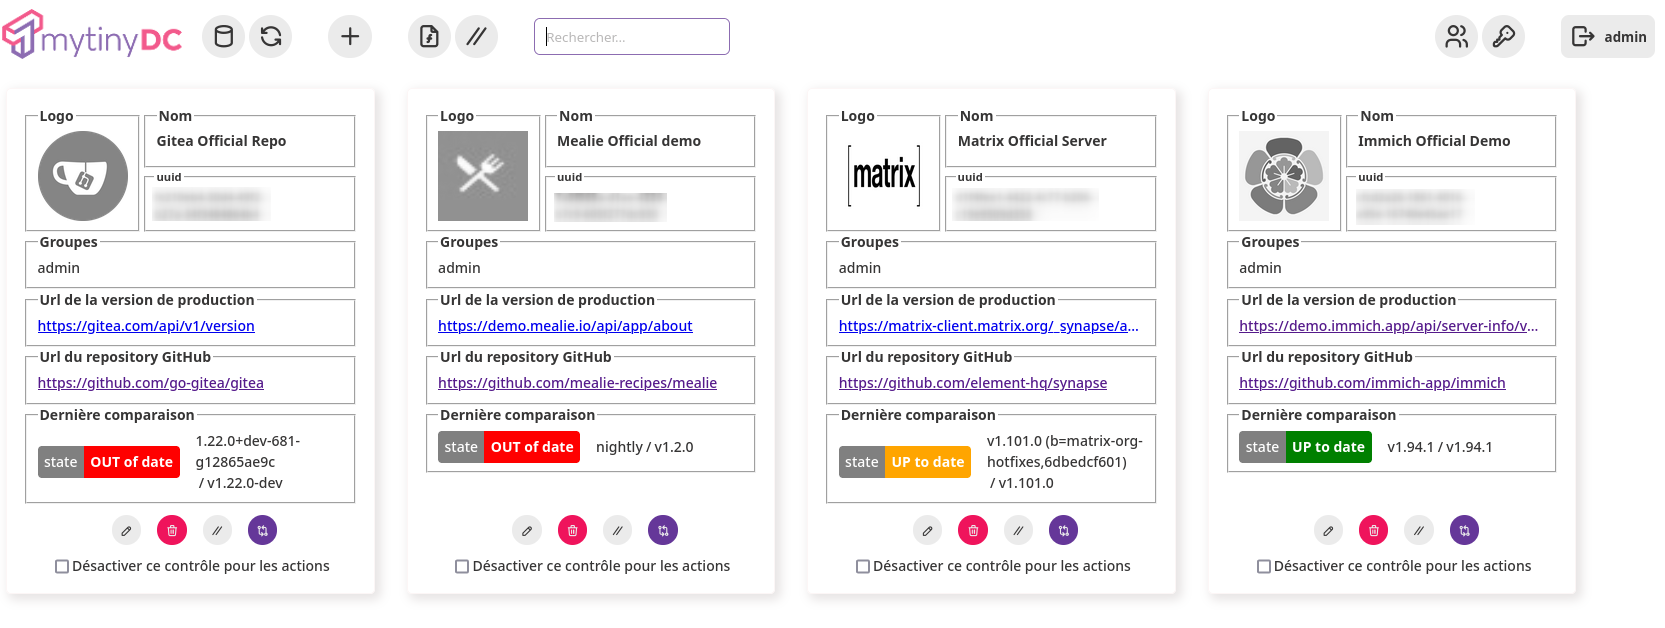Open matrix-client.matrix.org production link

click(x=988, y=326)
